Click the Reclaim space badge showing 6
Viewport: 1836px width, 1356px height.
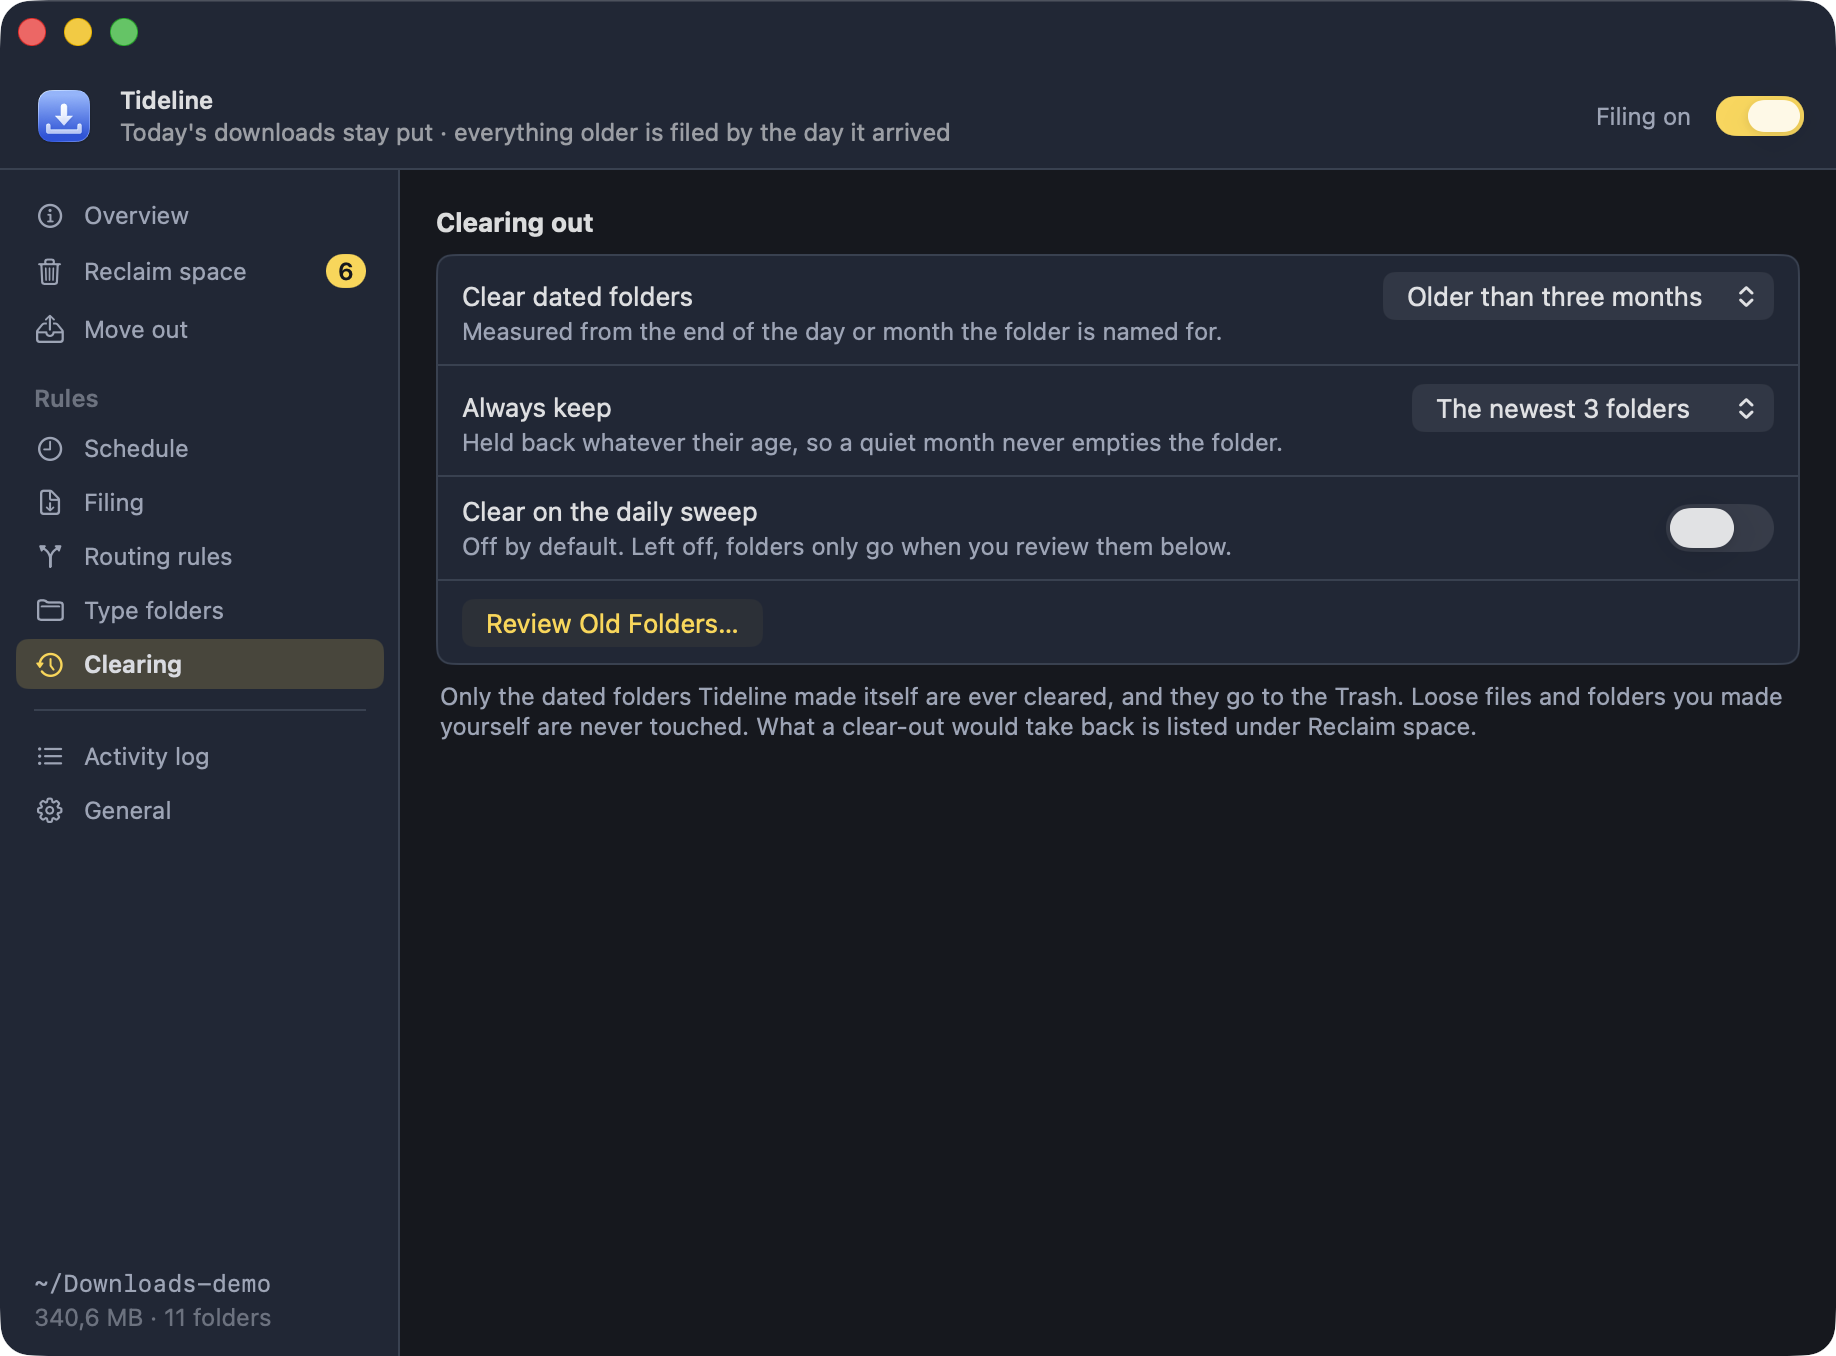346,272
